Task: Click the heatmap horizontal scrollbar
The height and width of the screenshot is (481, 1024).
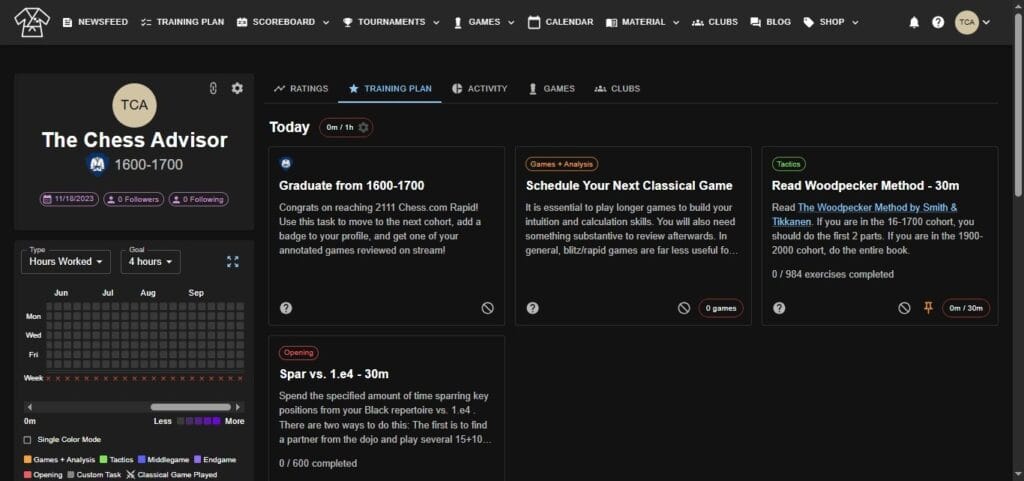Action: pyautogui.click(x=190, y=407)
